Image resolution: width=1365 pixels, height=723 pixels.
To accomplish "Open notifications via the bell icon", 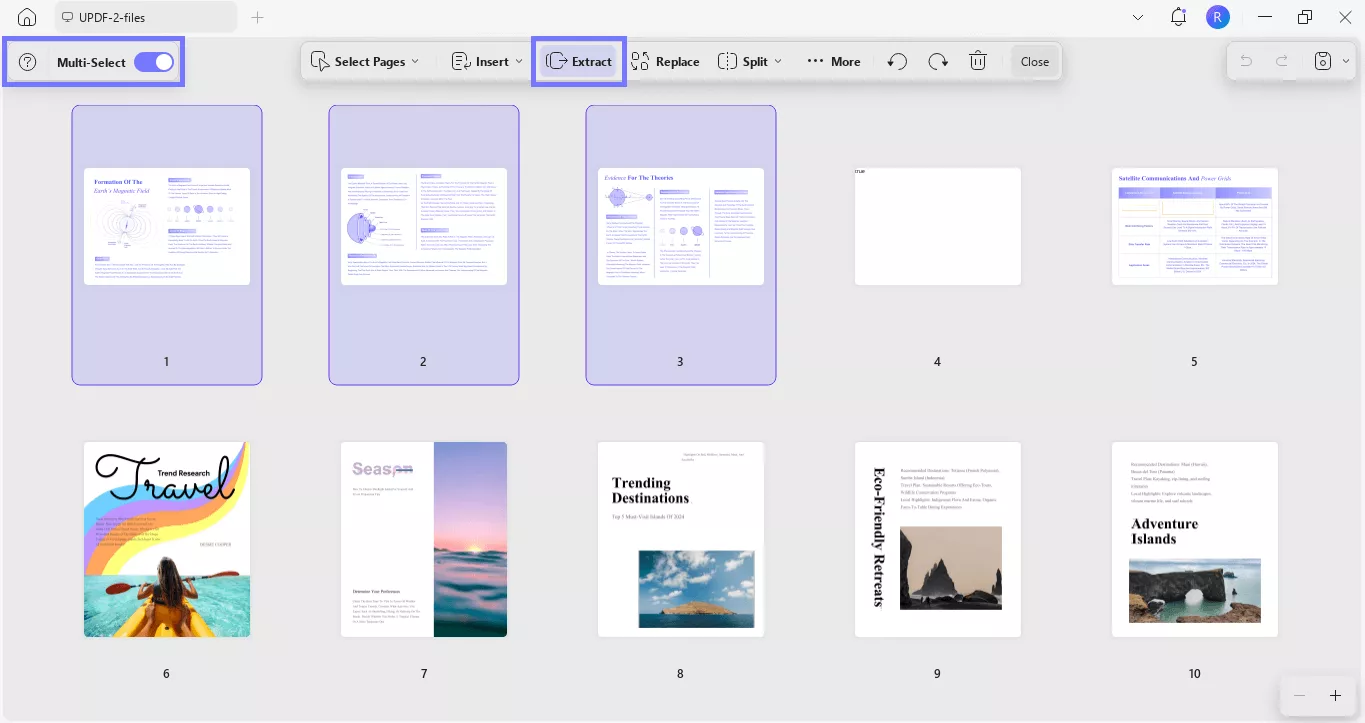I will point(1177,17).
